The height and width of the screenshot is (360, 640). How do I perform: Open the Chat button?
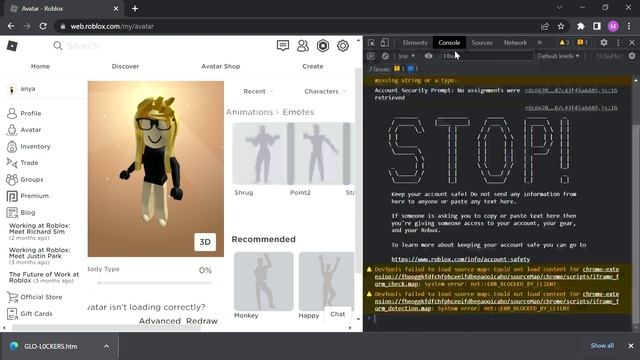338,314
